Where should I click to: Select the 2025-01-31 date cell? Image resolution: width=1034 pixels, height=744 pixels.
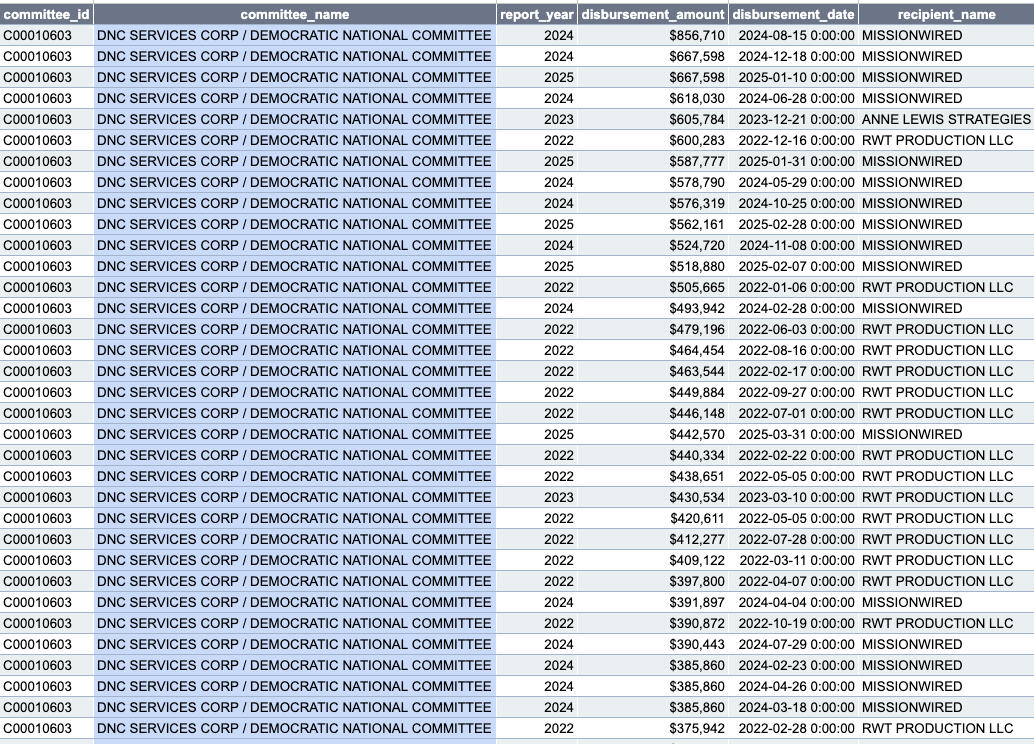[796, 161]
